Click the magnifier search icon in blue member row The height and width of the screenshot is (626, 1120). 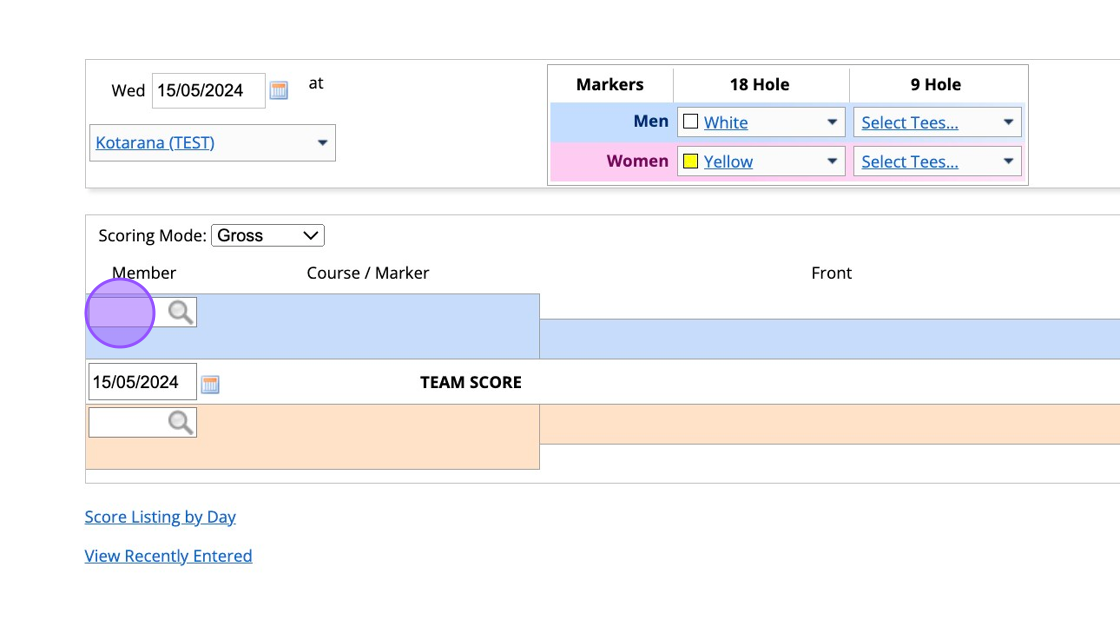click(181, 312)
